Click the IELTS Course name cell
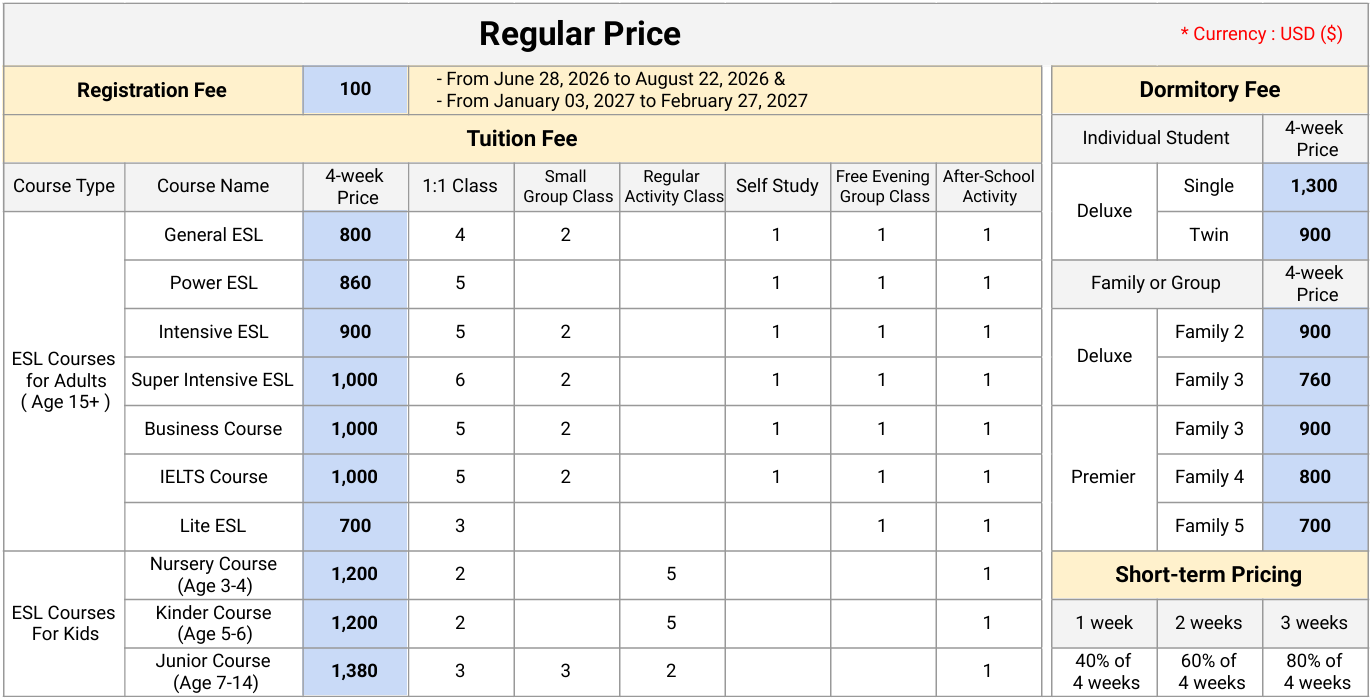The image size is (1372, 700). (x=213, y=477)
